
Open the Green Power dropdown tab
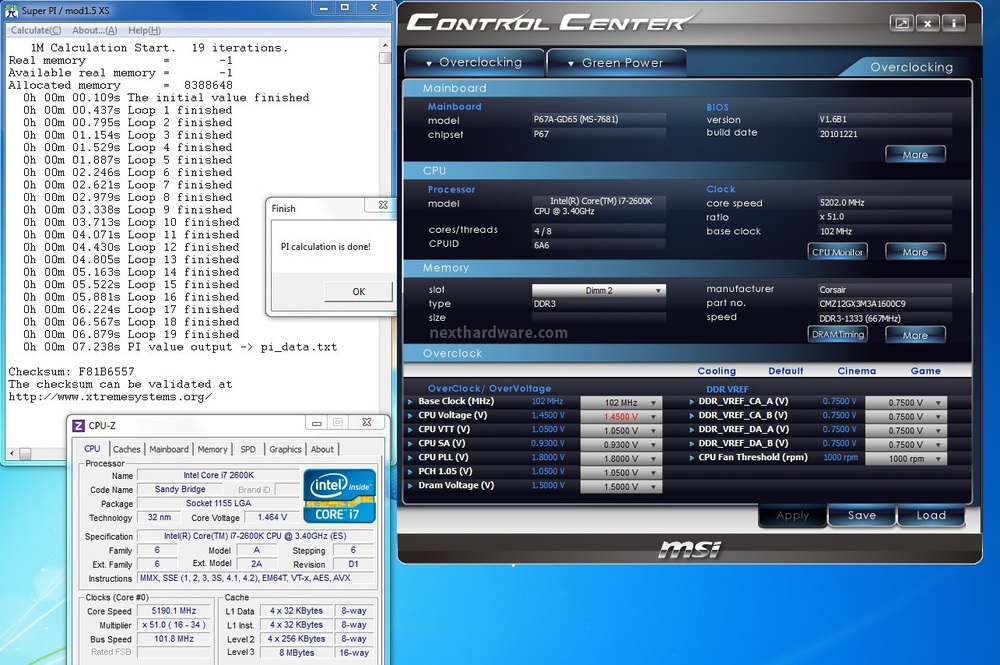pyautogui.click(x=616, y=62)
